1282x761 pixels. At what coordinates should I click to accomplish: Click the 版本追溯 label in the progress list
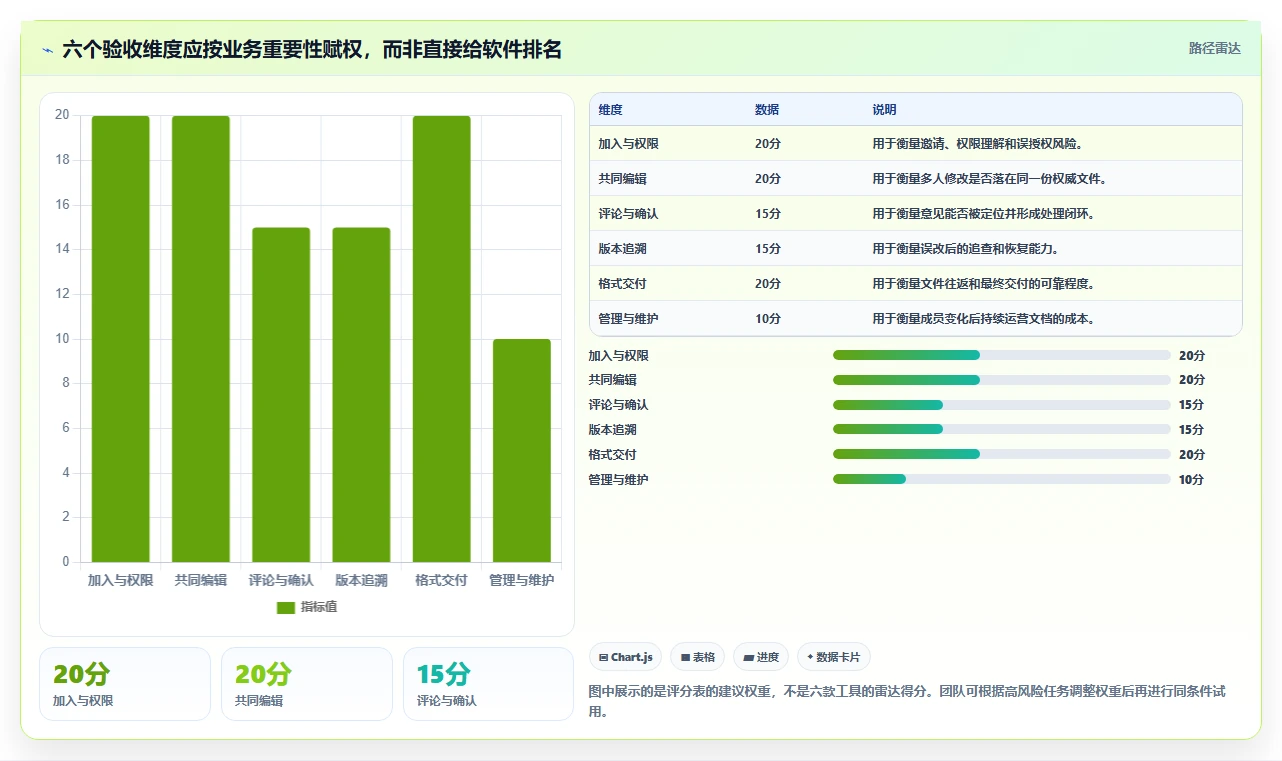612,430
